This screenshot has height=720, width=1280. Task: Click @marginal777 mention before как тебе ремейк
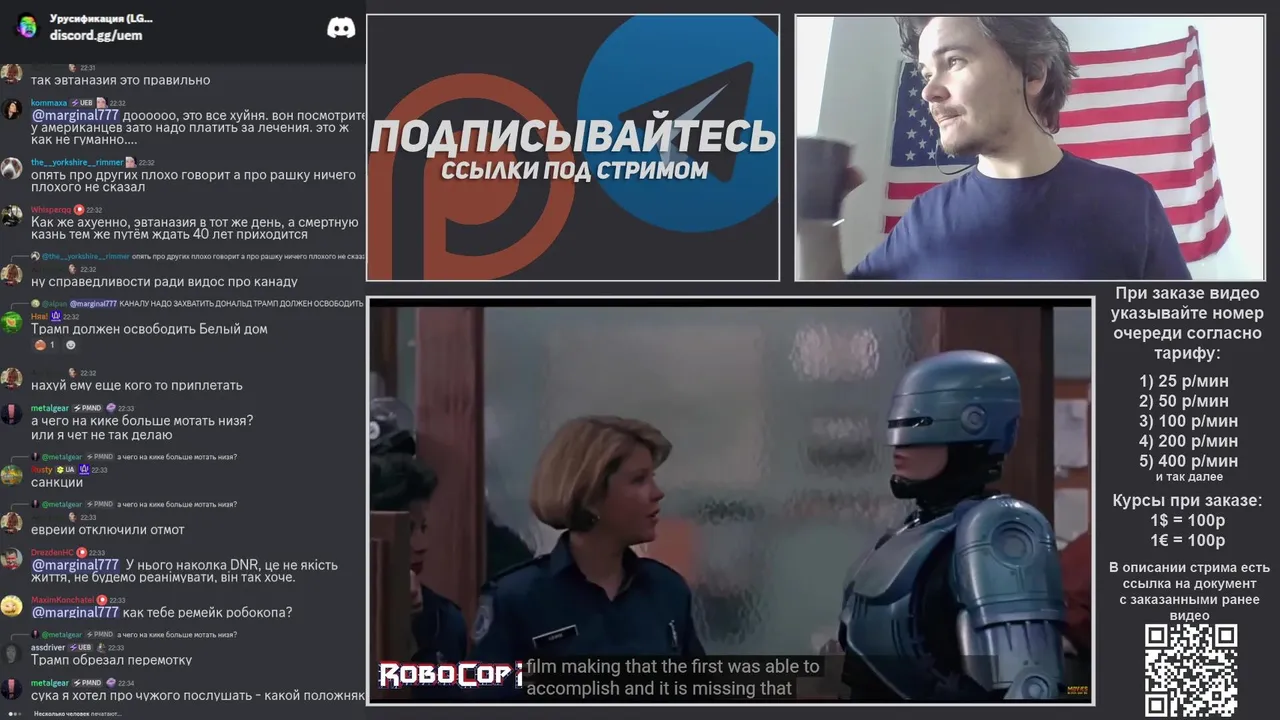click(75, 612)
